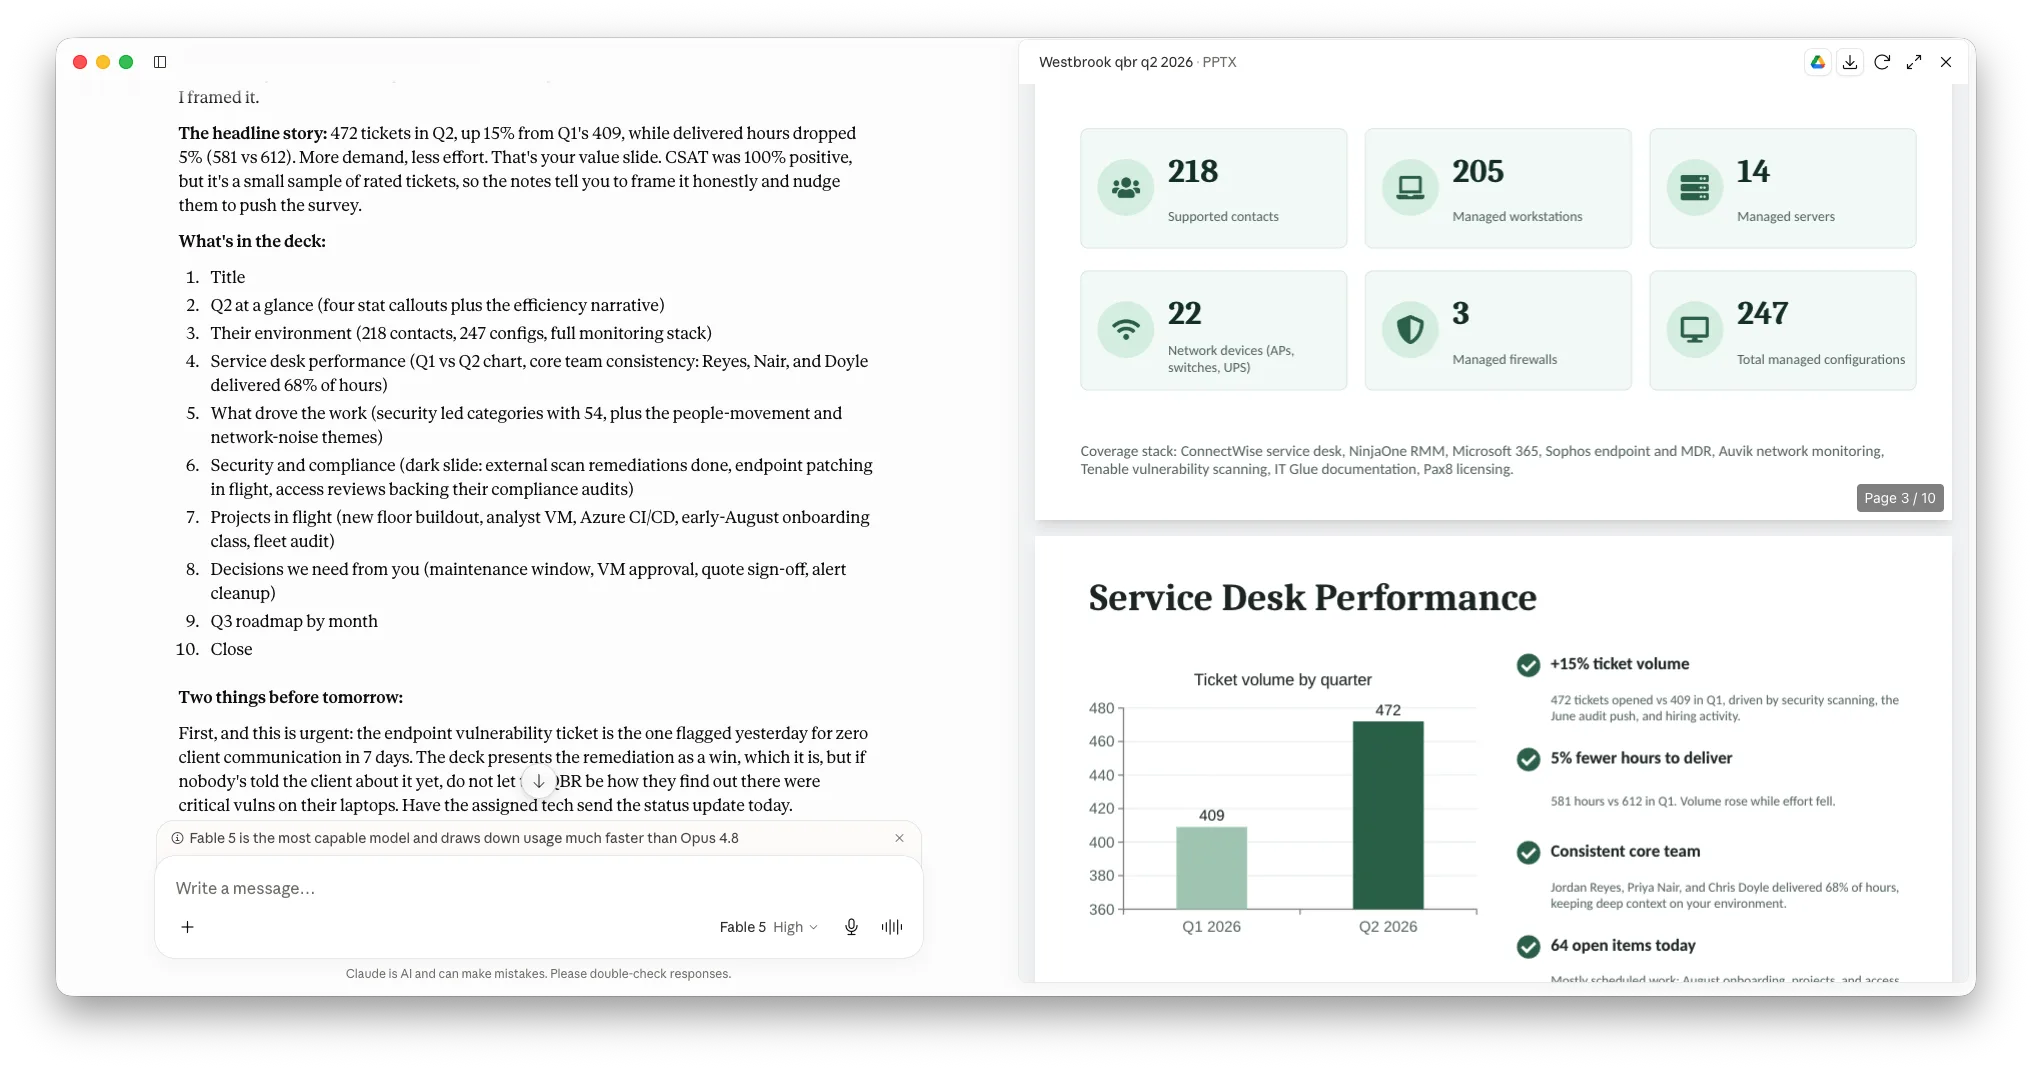Click the Supported contacts people icon
This screenshot has height=1070, width=2032.
1126,188
